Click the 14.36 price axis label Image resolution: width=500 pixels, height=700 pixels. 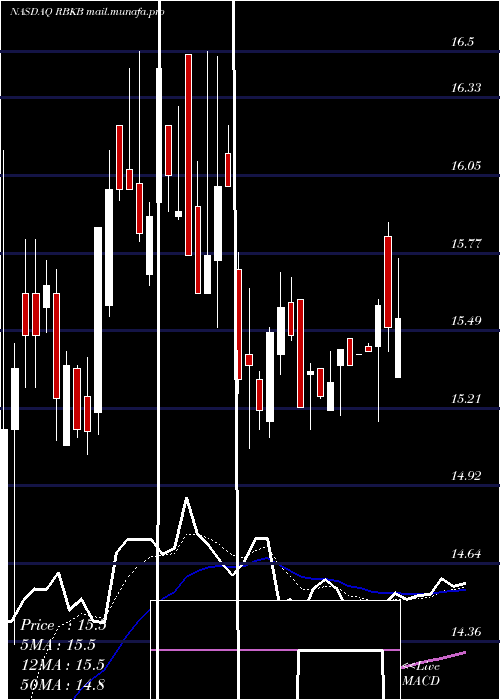pos(466,632)
